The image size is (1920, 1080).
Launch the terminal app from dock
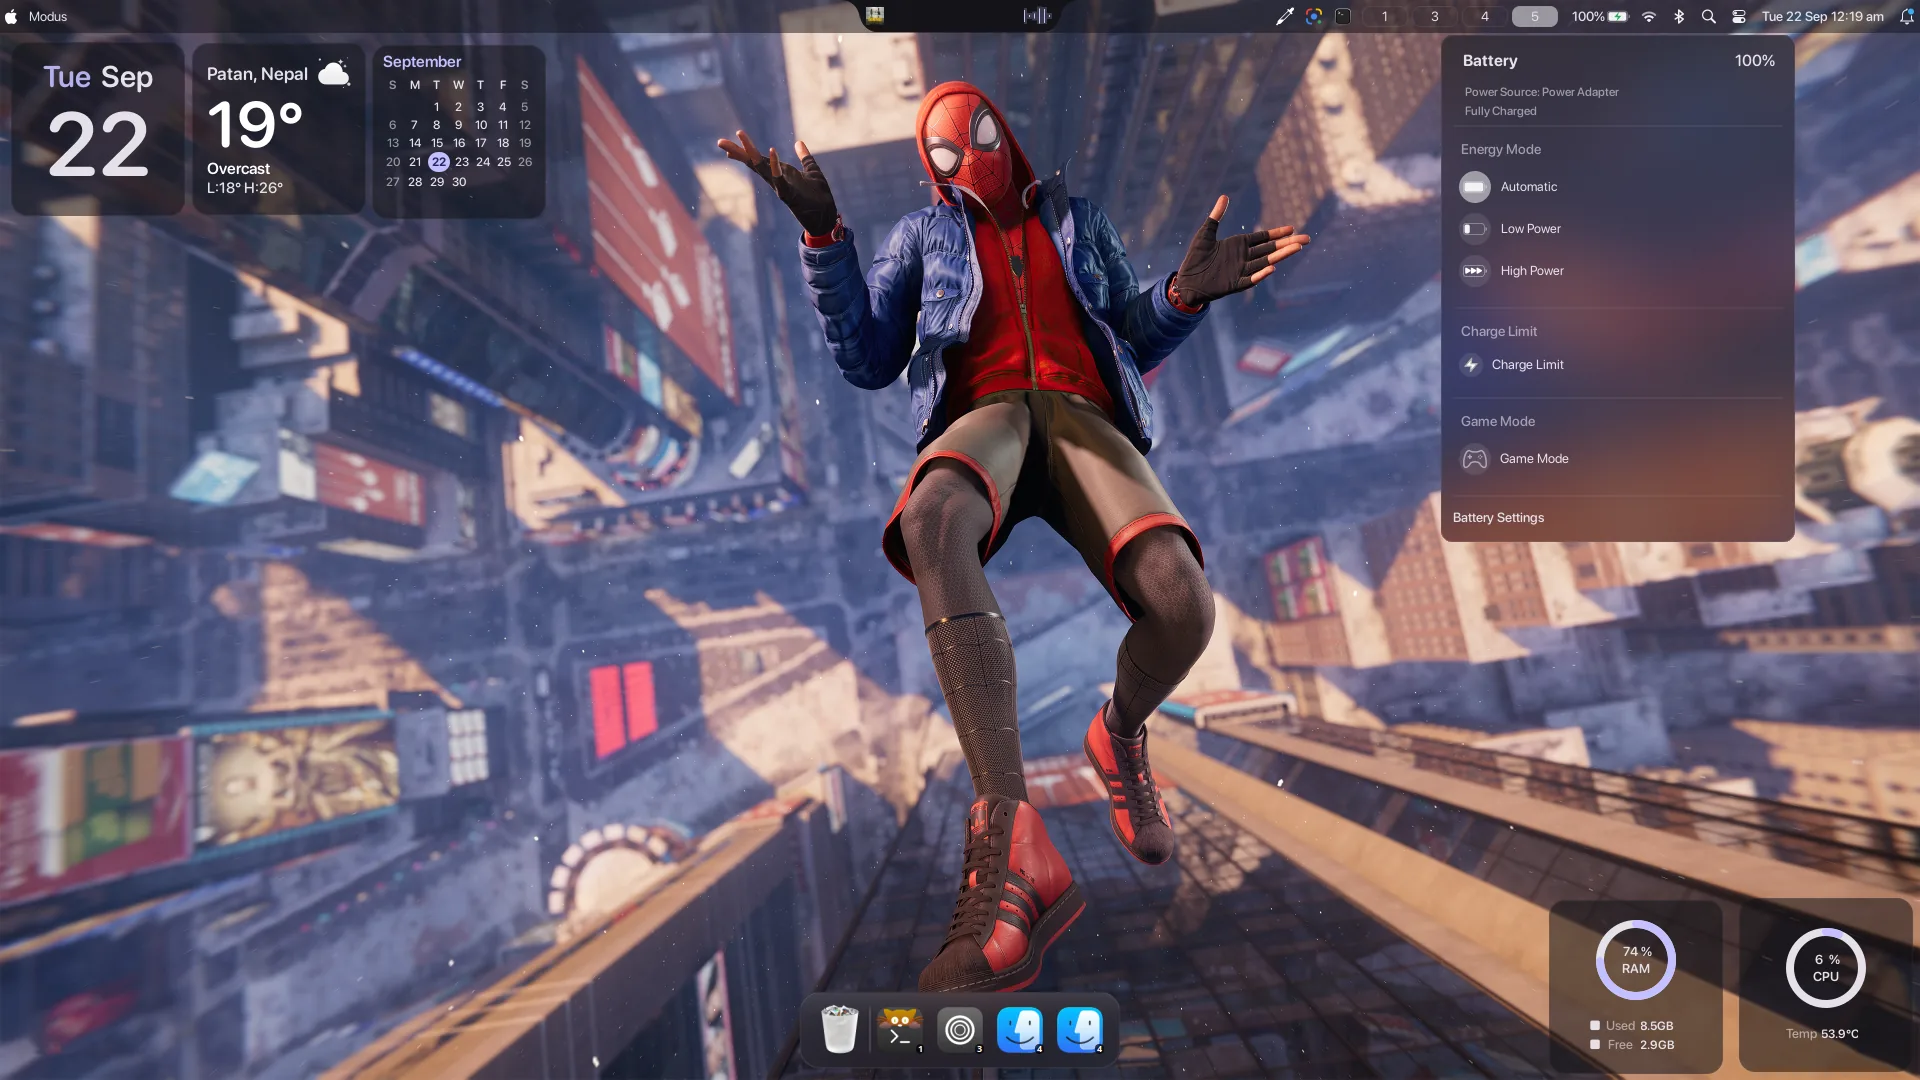point(899,1029)
